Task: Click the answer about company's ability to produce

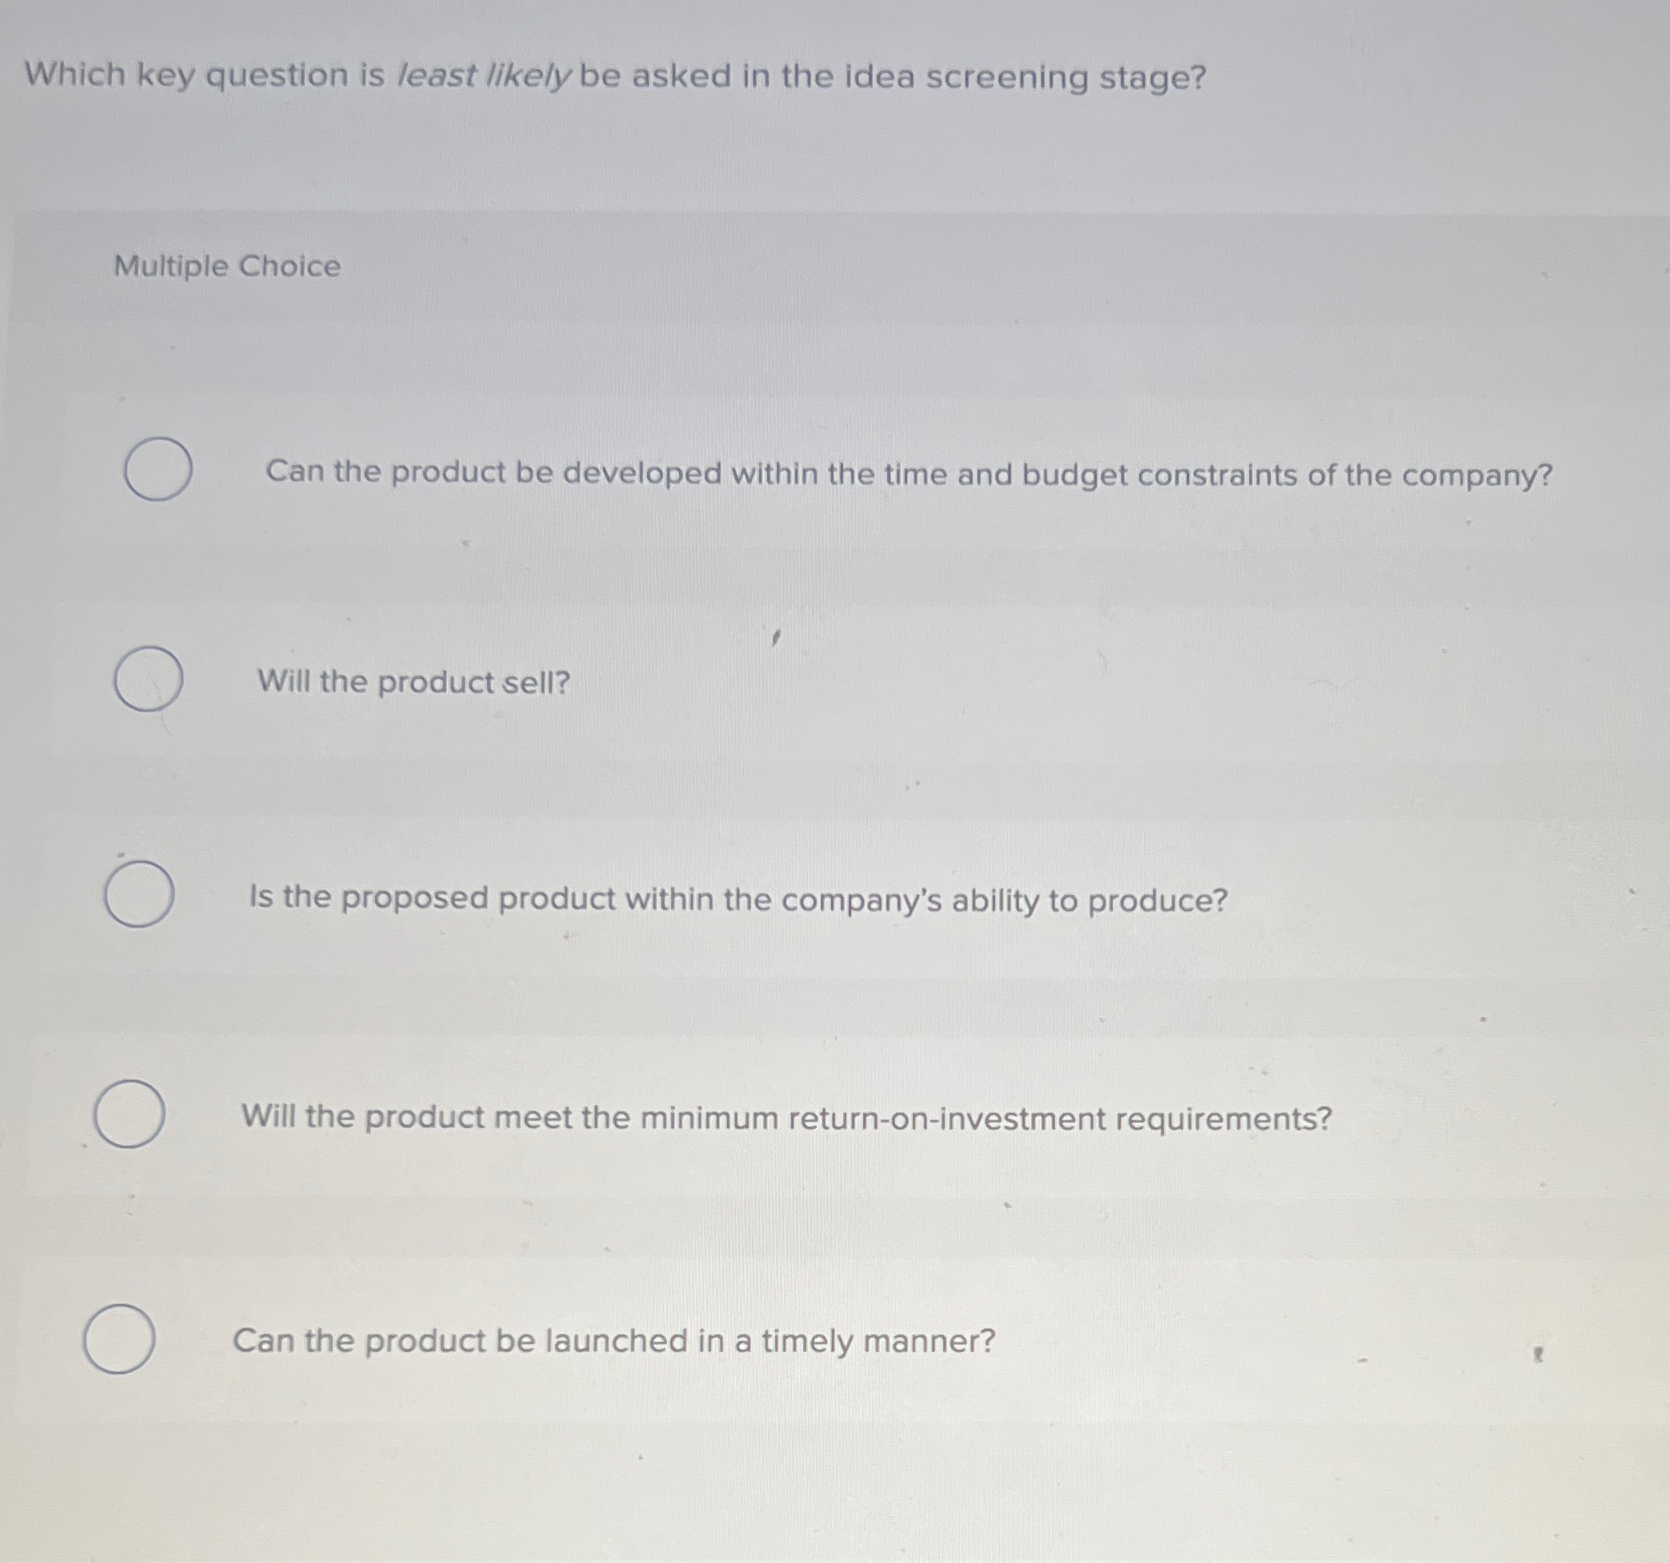Action: (x=737, y=899)
